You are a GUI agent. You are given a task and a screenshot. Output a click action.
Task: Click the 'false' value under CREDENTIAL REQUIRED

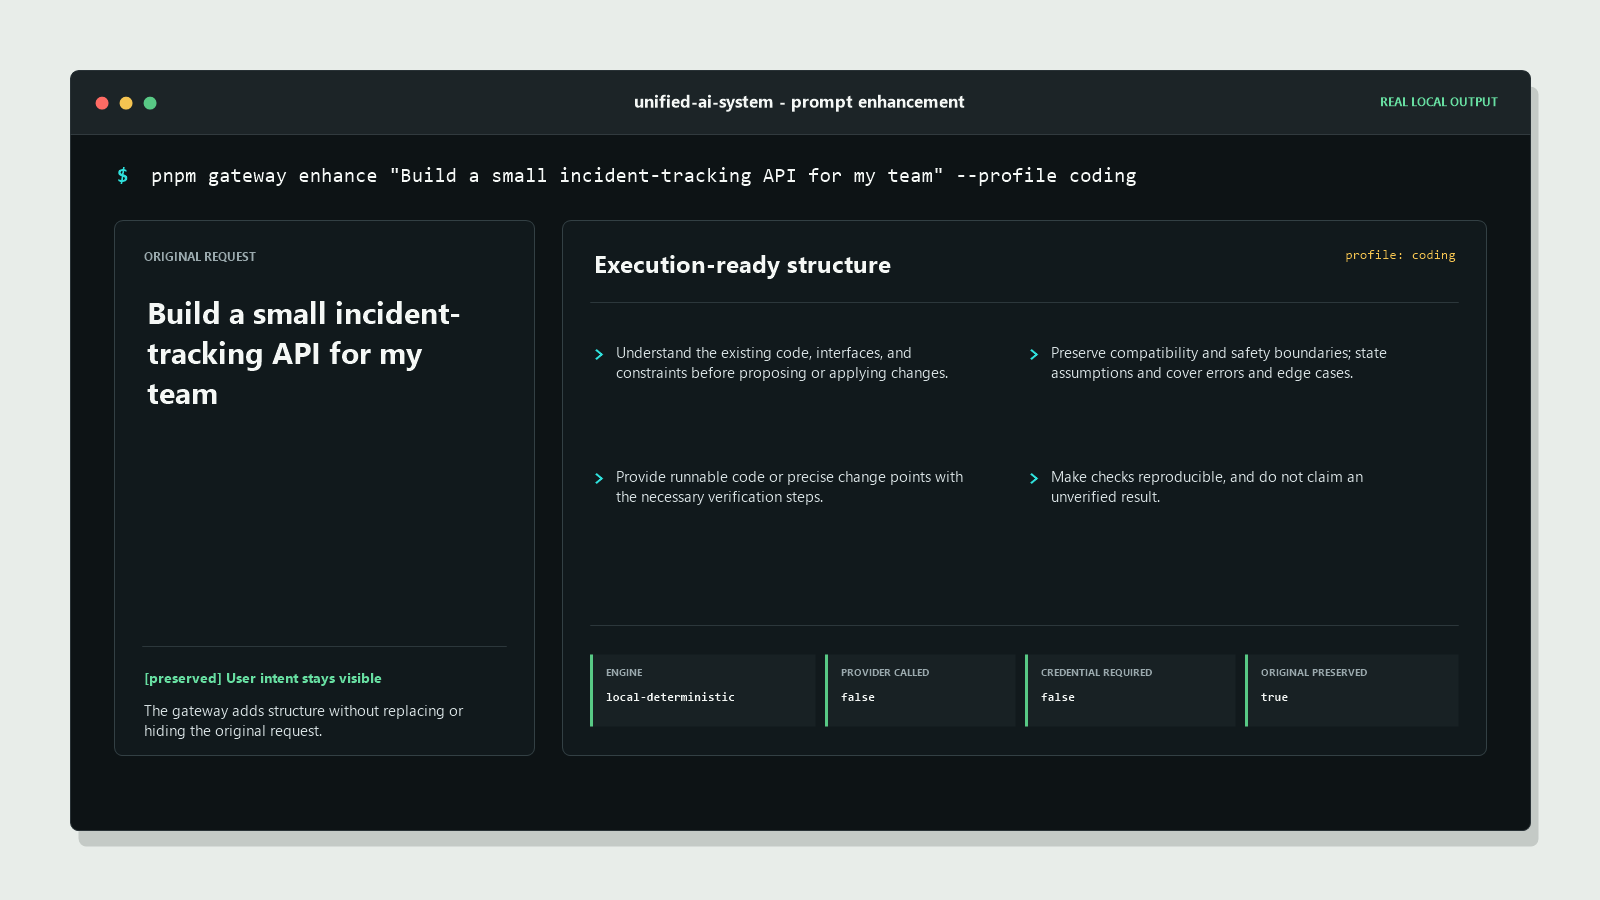coord(1058,697)
